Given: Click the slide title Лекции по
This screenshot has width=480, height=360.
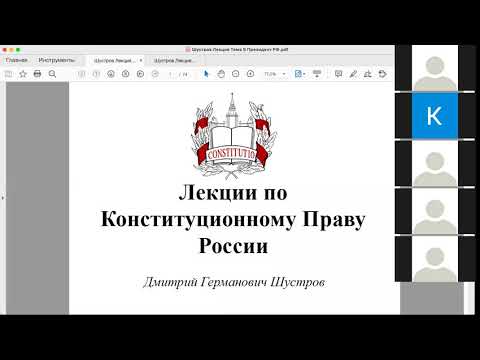Looking at the screenshot, I should [x=233, y=193].
